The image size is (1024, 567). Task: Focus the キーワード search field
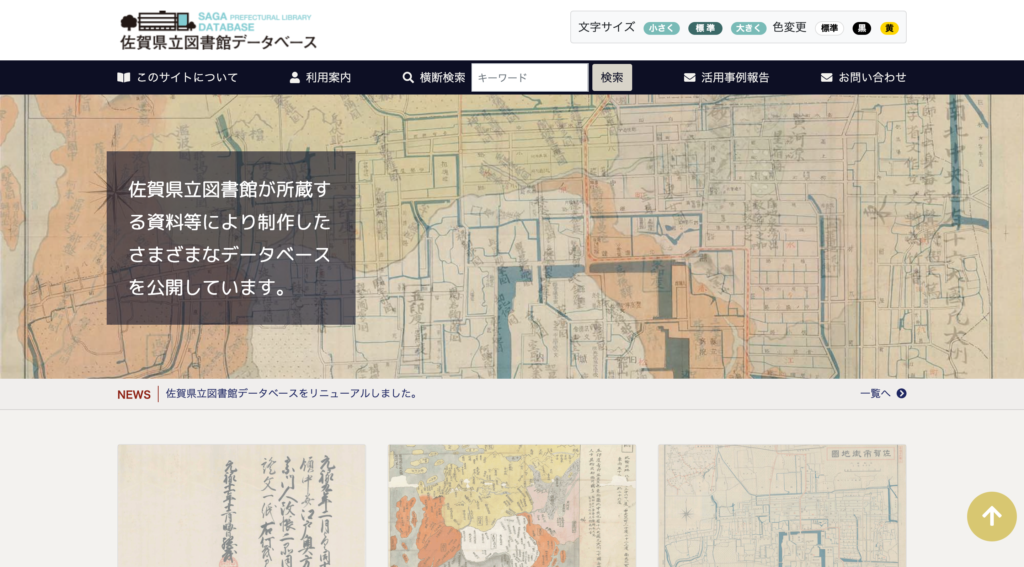[530, 77]
